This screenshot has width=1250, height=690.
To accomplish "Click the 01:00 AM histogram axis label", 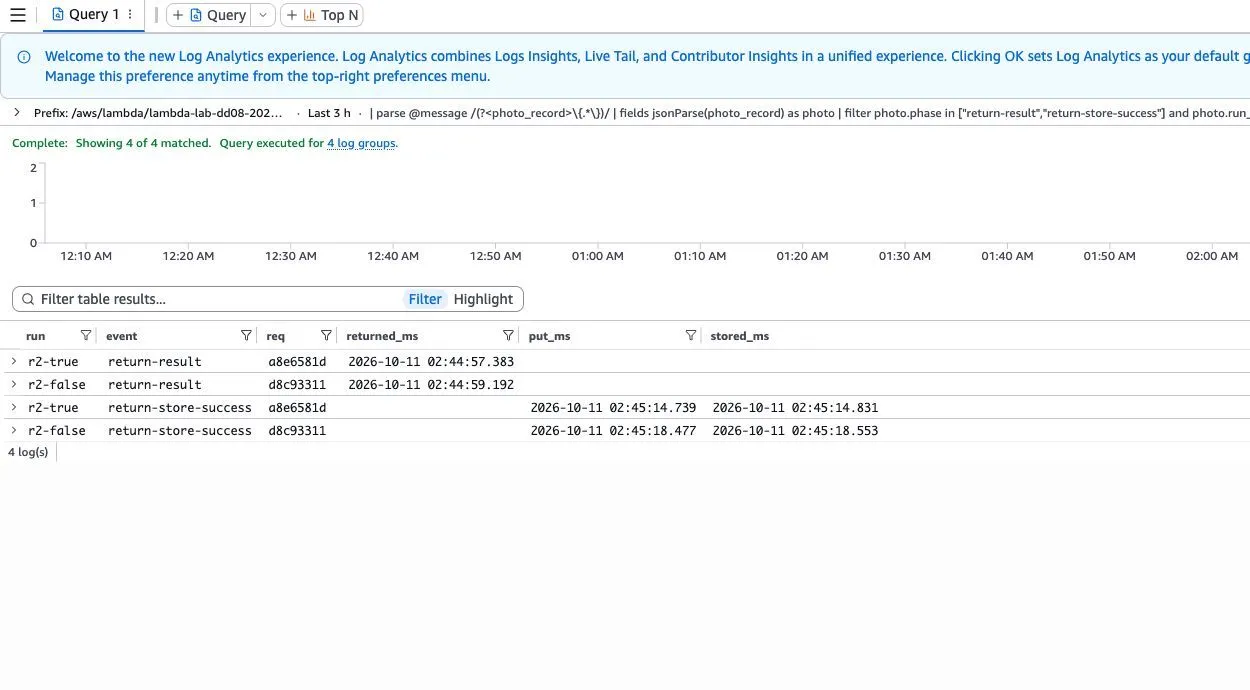I will tap(597, 256).
